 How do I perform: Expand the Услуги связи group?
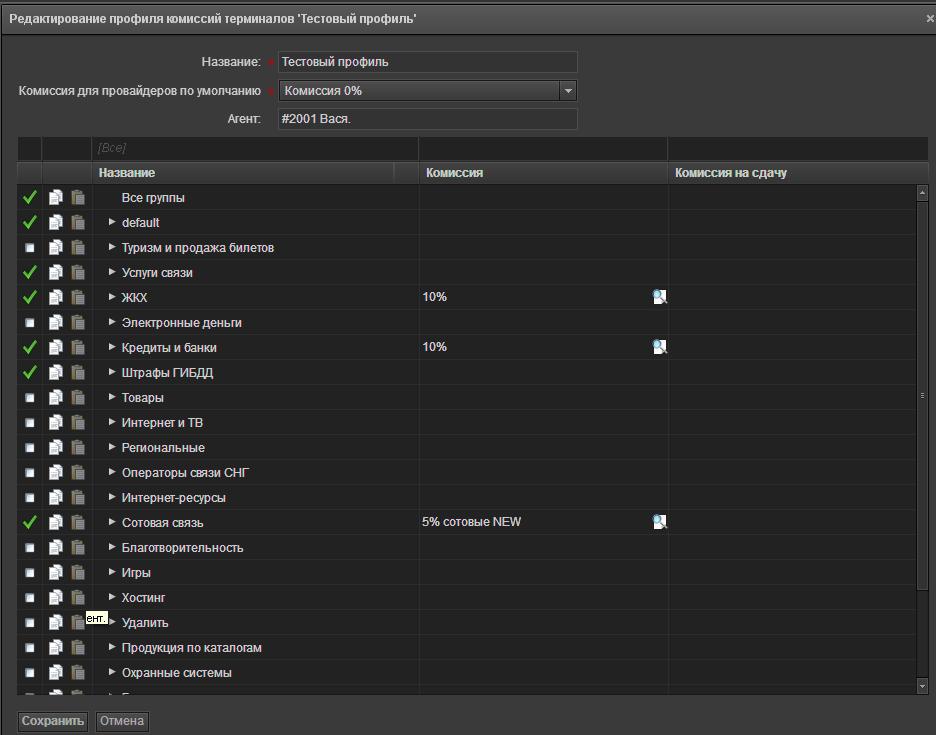(x=112, y=272)
